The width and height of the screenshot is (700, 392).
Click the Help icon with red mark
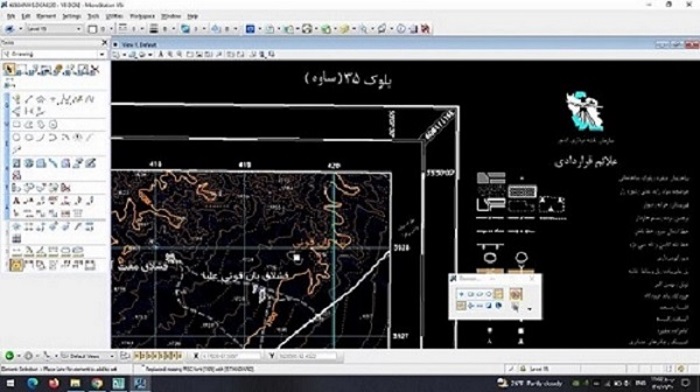[425, 29]
